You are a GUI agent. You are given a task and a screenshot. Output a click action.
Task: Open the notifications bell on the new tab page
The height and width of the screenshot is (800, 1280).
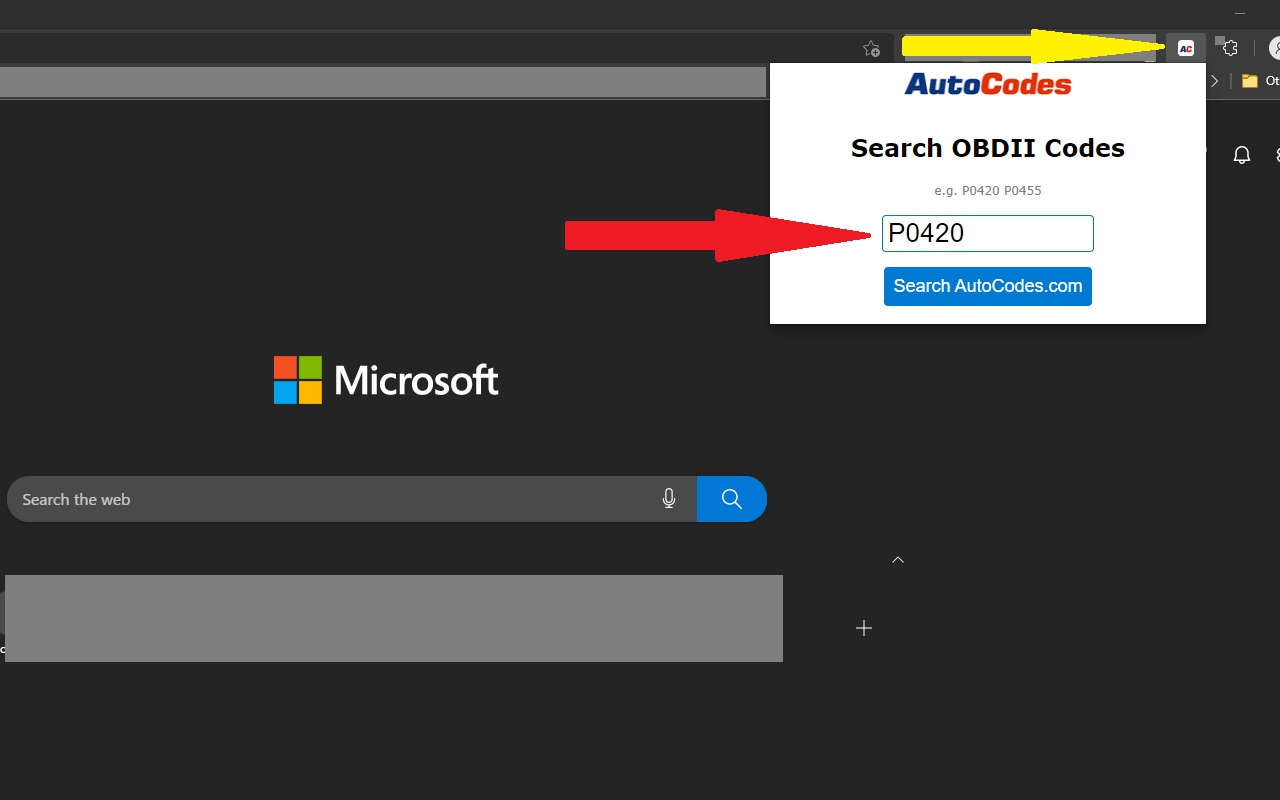tap(1242, 155)
